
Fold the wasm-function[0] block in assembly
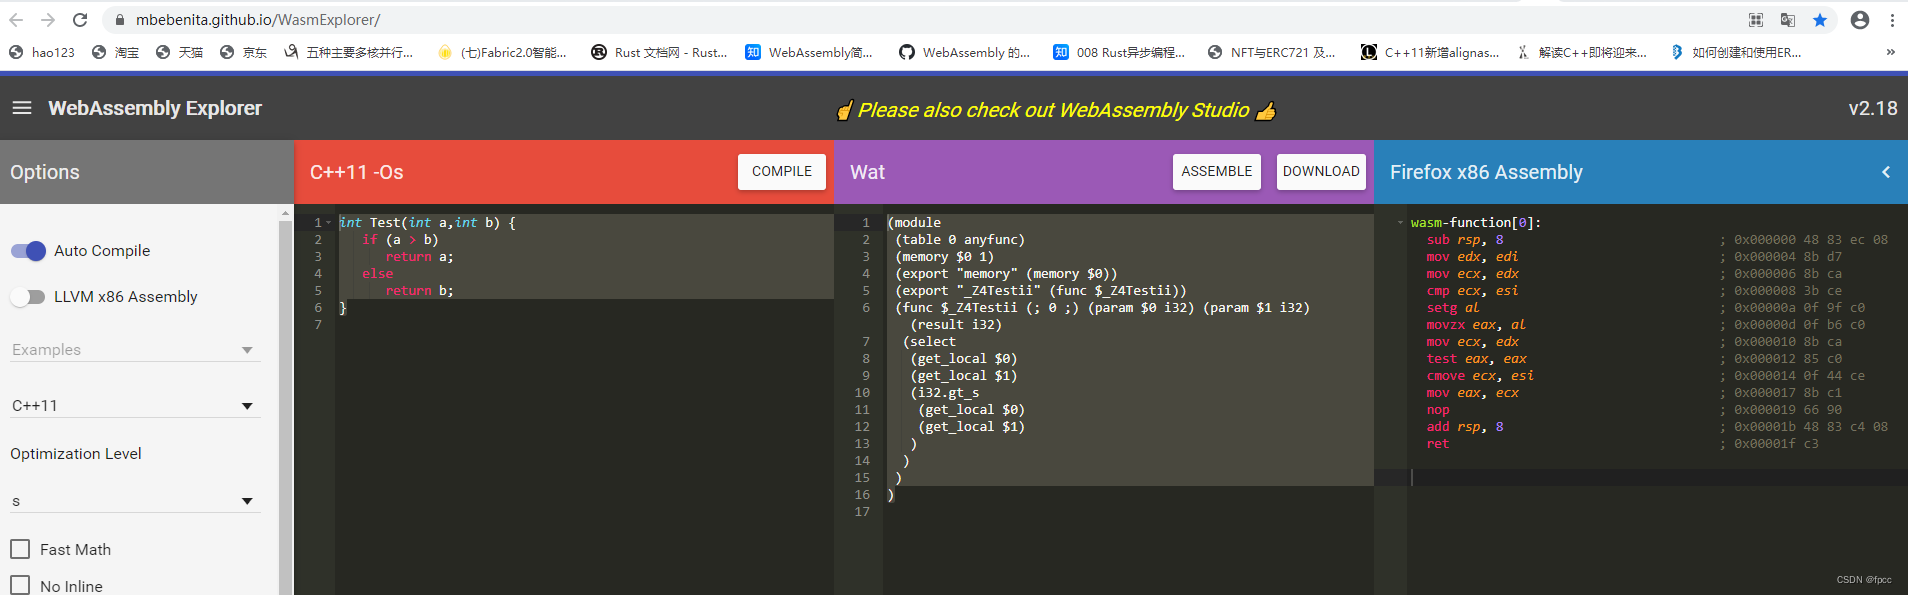pyautogui.click(x=1400, y=223)
